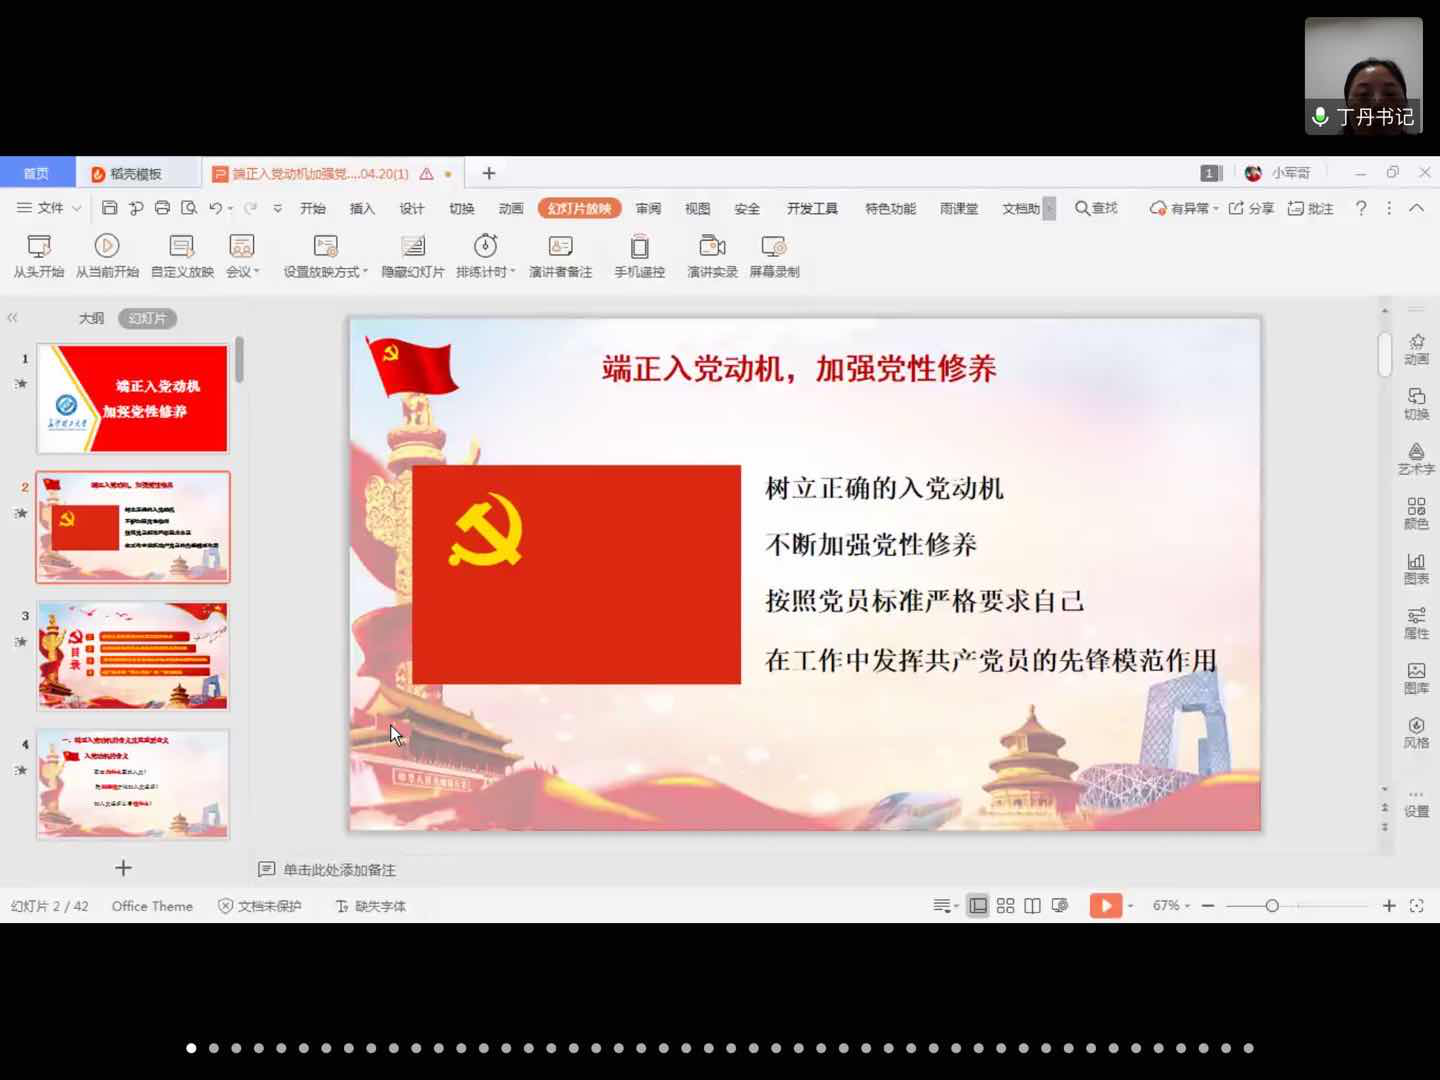1440x1080 pixels.
Task: Open 艺术字 panel in right sidebar
Action: (1416, 458)
